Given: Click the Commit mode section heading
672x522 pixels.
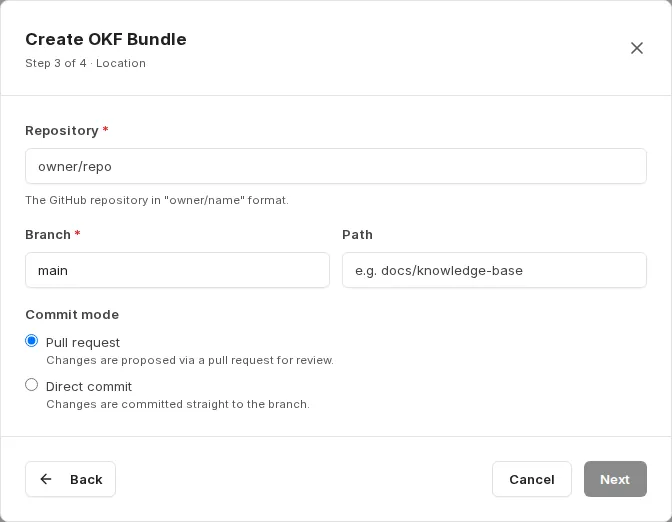Looking at the screenshot, I should (x=72, y=315).
